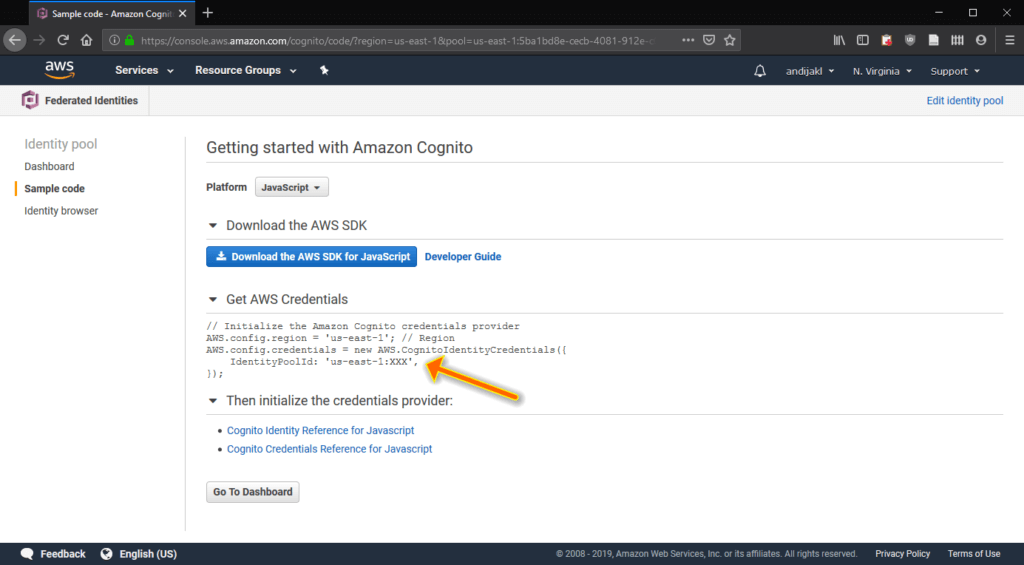Click the Getting started with Amazon Cognito heading
Viewport: 1024px width, 565px height.
pyautogui.click(x=340, y=148)
